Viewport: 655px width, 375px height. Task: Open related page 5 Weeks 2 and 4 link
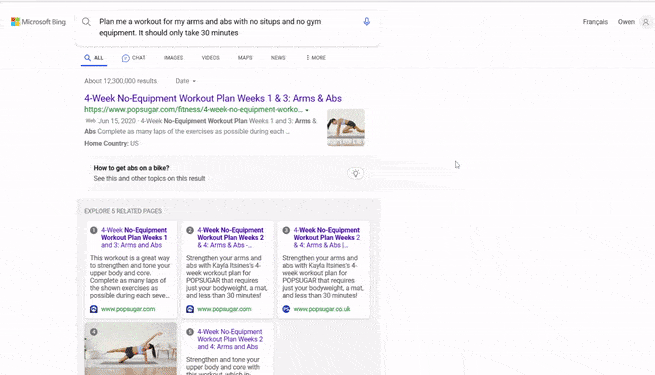230,339
